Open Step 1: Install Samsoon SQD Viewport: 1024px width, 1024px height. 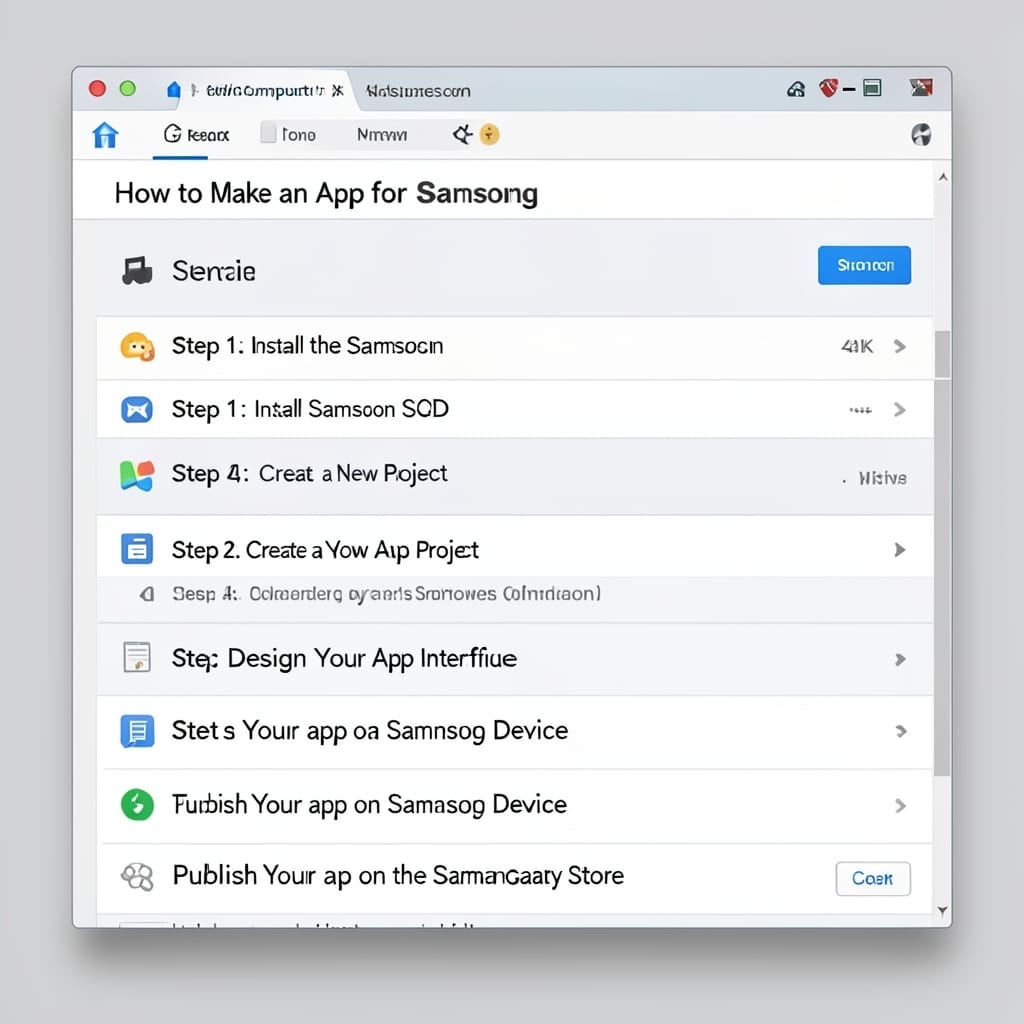coord(515,409)
